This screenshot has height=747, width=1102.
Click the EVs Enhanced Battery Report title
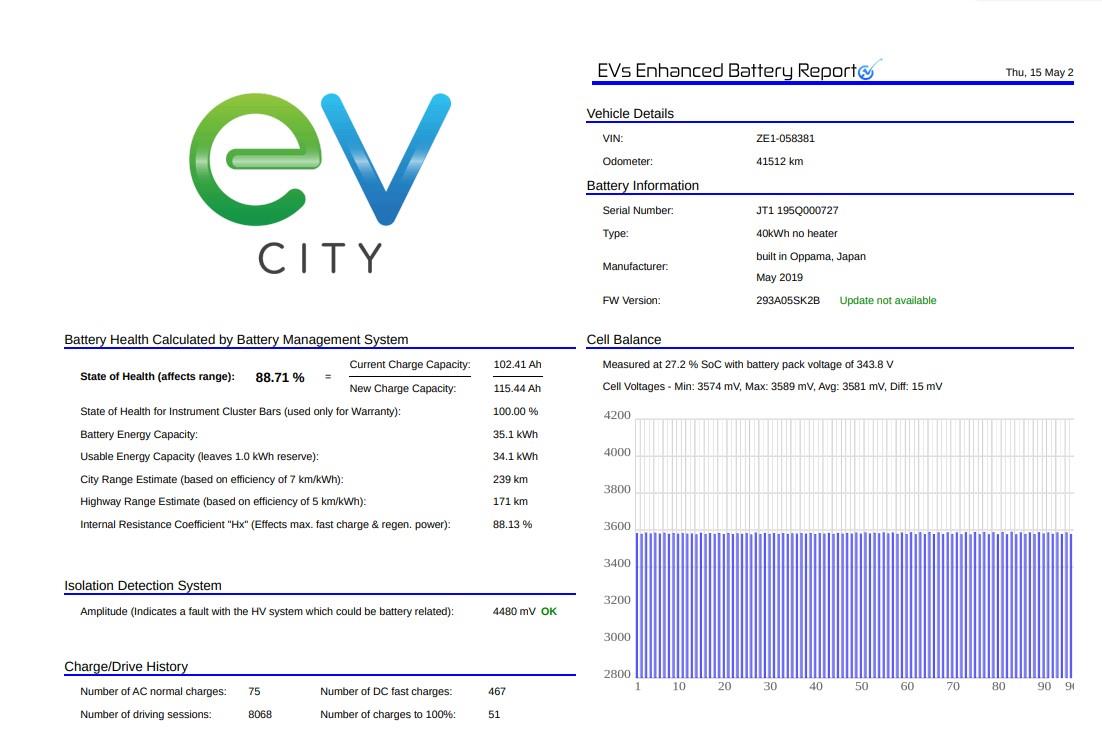pos(727,71)
